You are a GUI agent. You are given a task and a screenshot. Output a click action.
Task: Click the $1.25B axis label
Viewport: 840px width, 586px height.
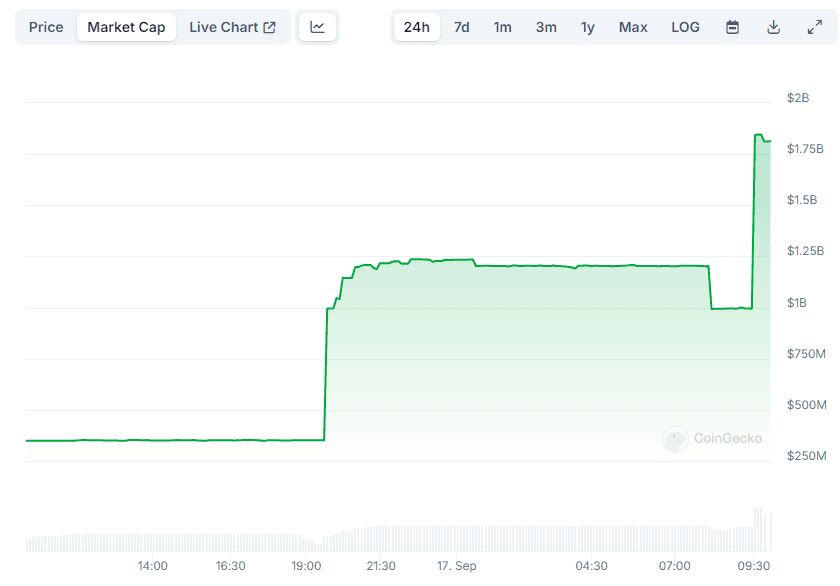[805, 251]
